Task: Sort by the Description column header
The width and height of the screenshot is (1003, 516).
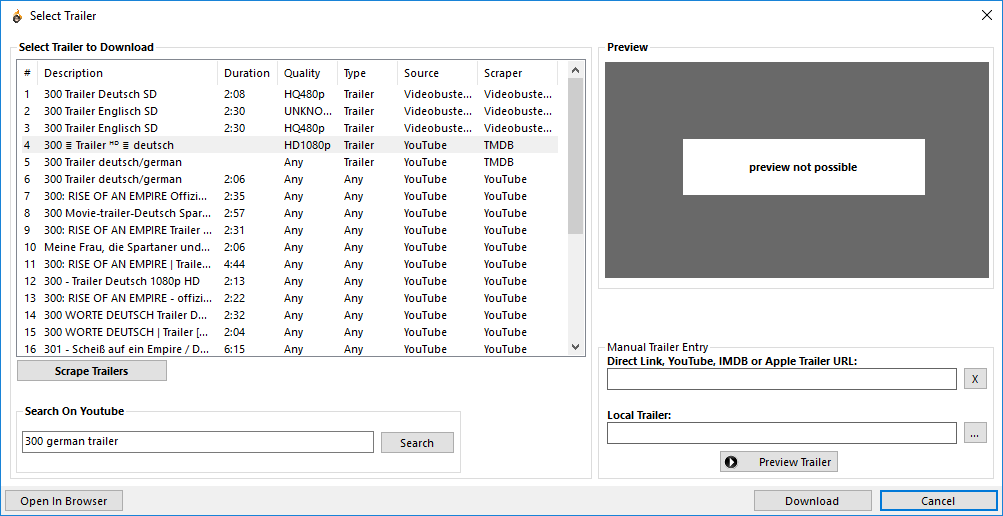Action: click(128, 73)
